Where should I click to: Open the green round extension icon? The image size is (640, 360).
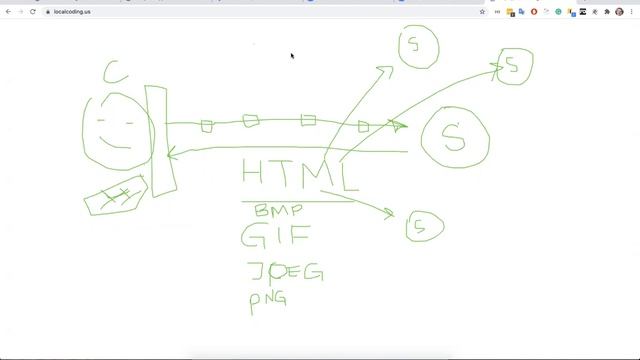tap(558, 12)
